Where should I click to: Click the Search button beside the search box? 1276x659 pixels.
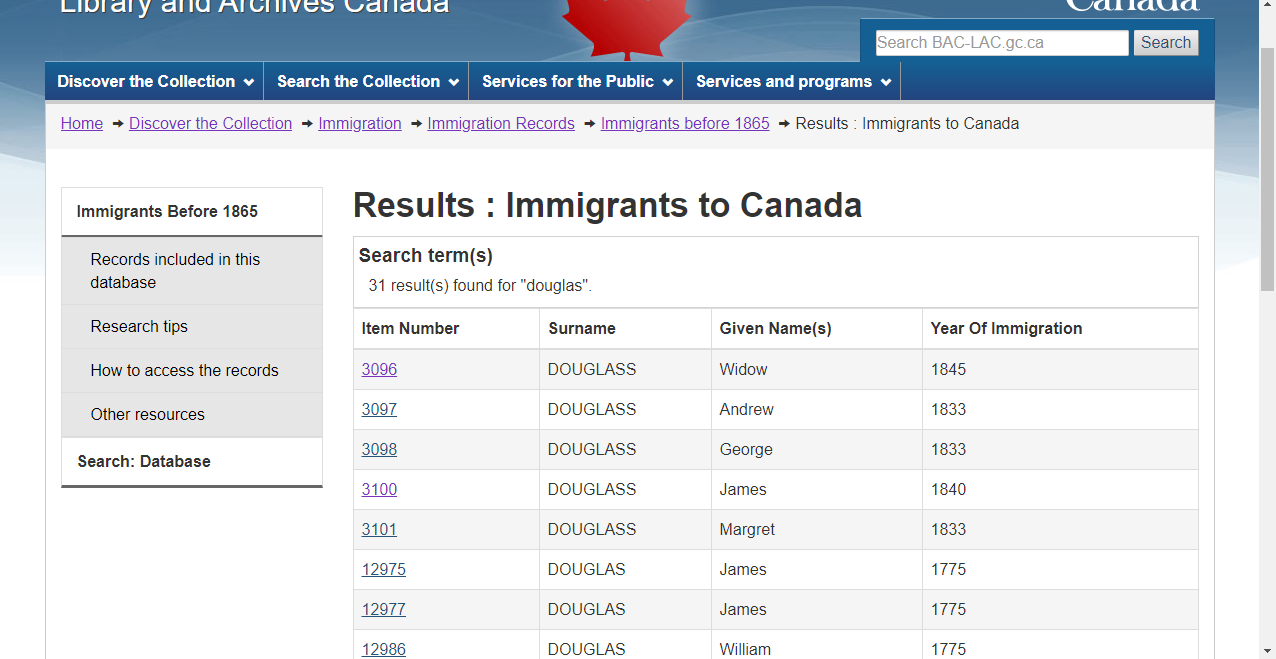tap(1165, 43)
